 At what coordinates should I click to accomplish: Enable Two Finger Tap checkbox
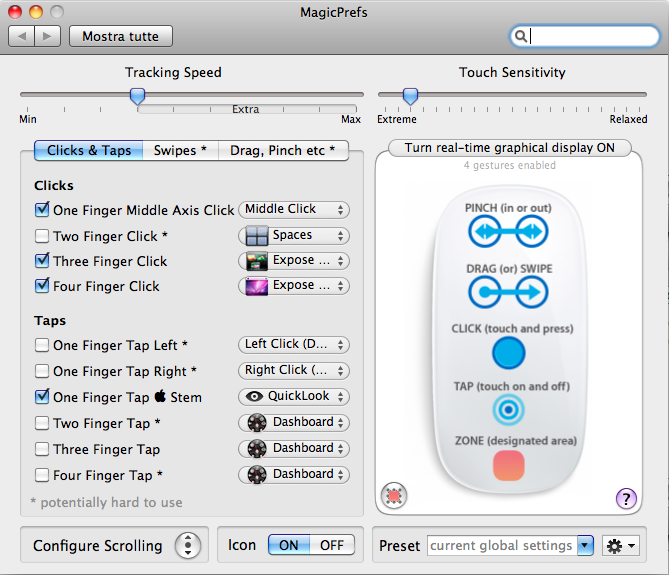[x=42, y=423]
